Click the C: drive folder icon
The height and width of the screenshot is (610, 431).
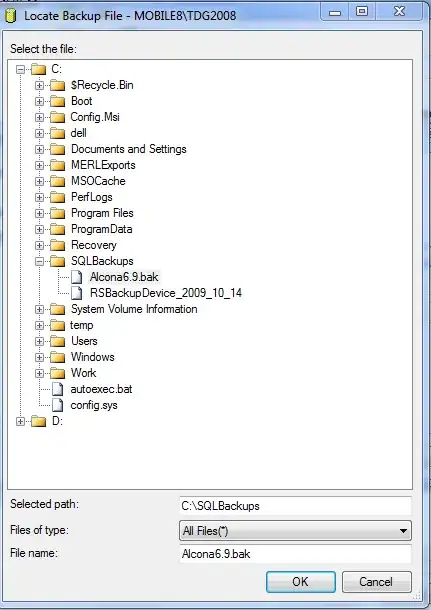(39, 69)
